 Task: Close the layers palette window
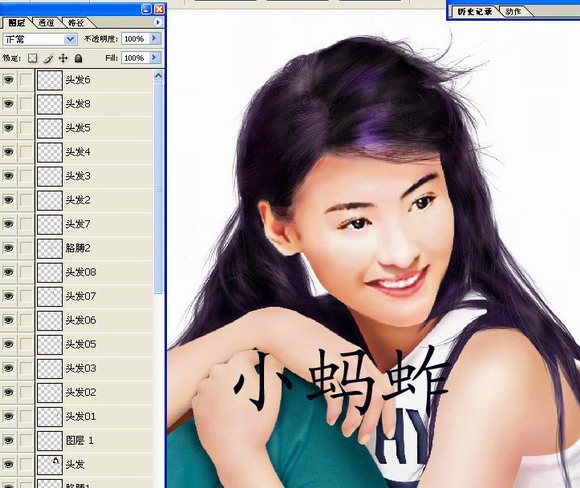click(x=159, y=9)
